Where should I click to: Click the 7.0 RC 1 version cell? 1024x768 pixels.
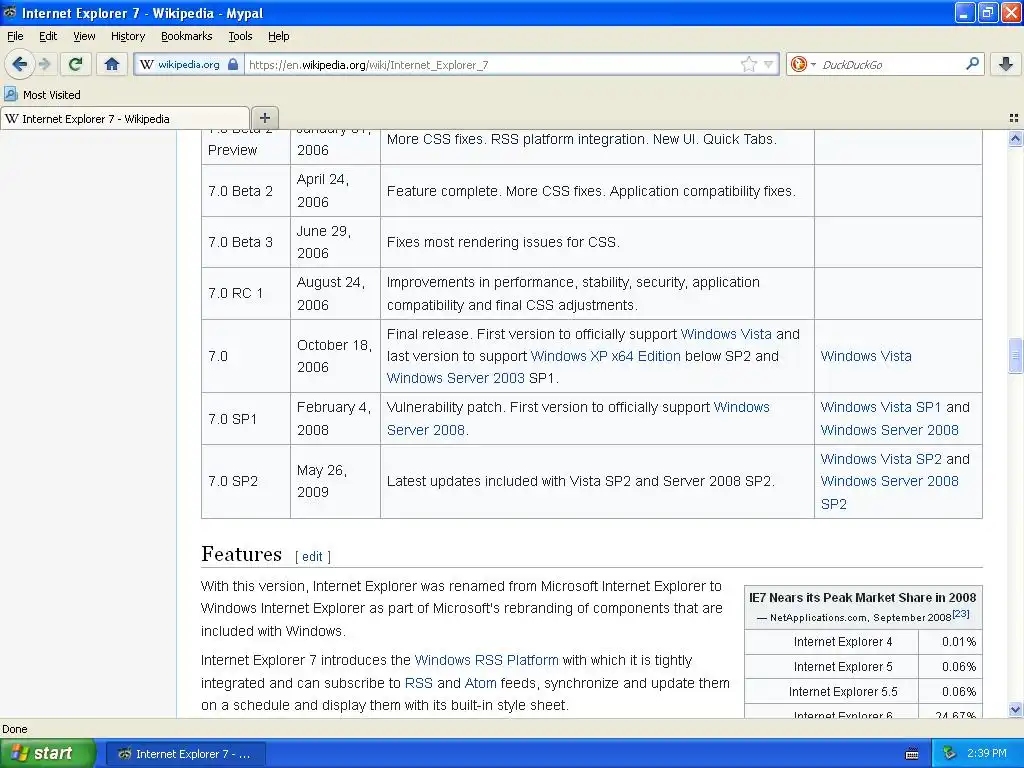(x=246, y=293)
